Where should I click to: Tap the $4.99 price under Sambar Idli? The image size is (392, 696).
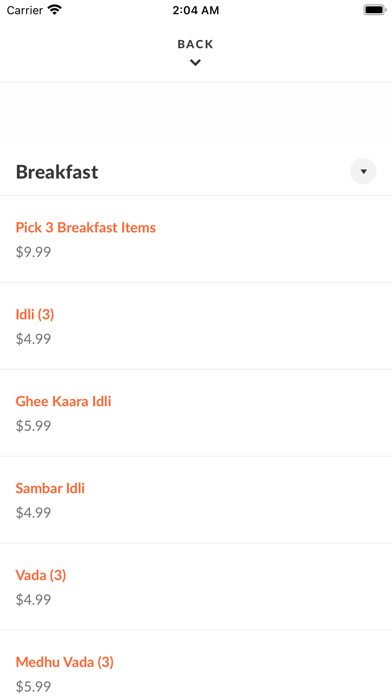point(33,513)
